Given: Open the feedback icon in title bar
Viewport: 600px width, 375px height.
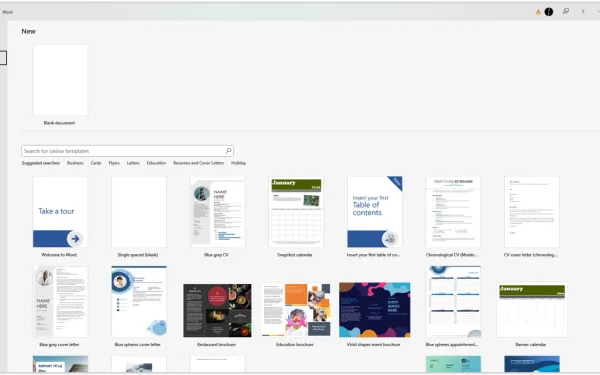Looking at the screenshot, I should (x=566, y=12).
